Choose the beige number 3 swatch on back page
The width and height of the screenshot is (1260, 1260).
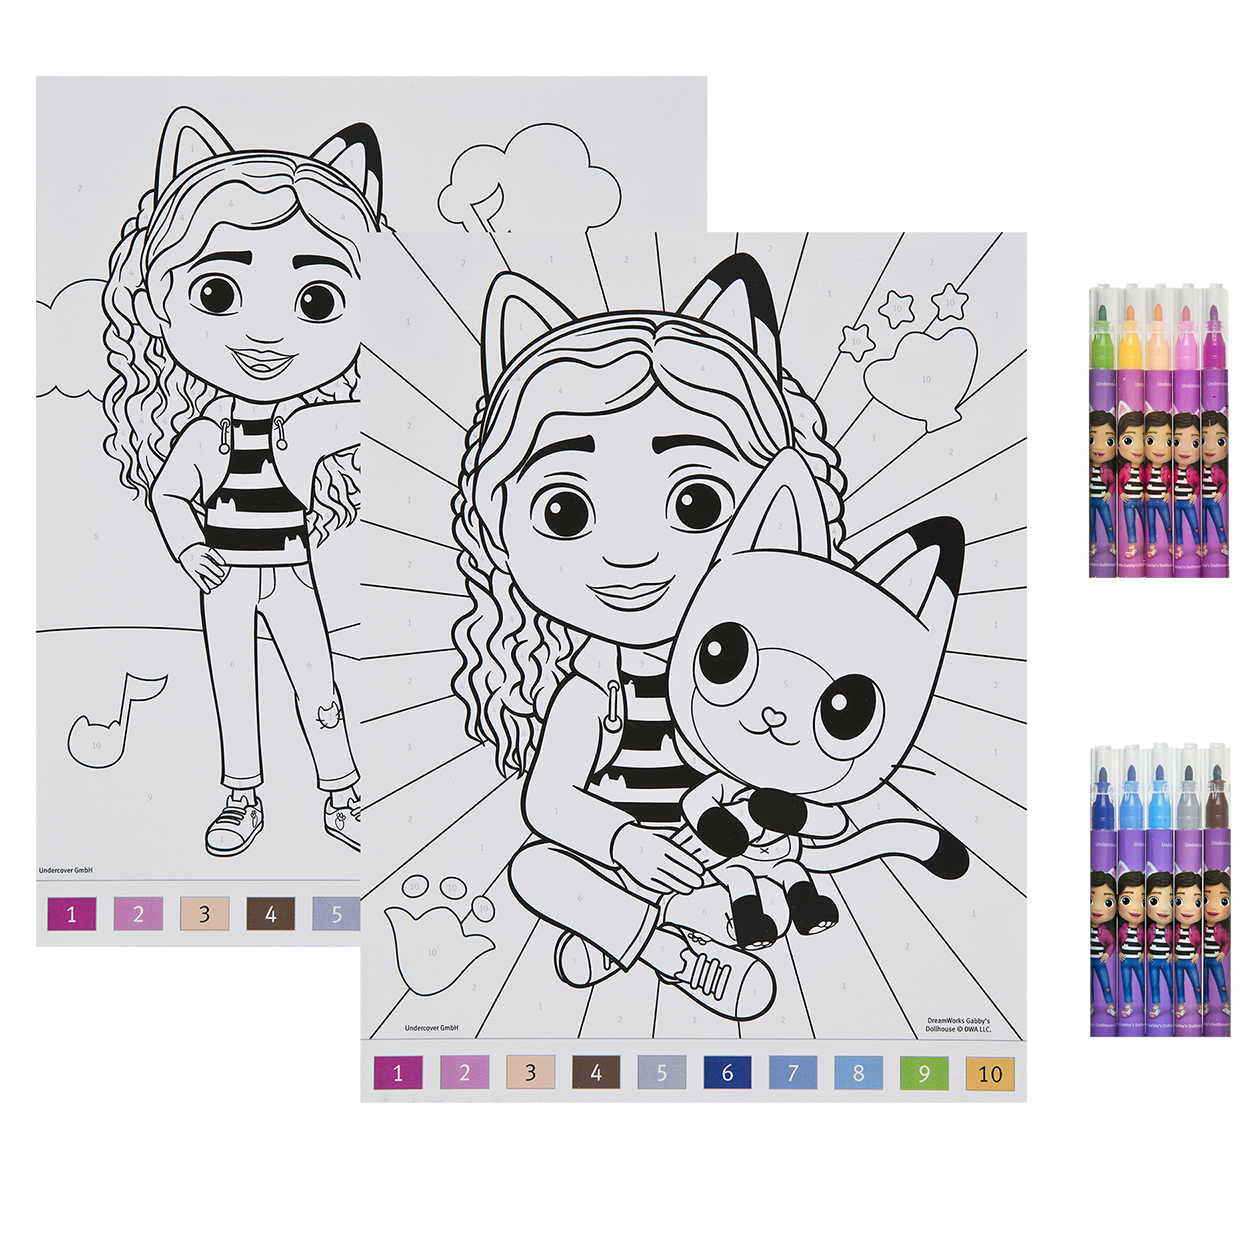(x=204, y=913)
